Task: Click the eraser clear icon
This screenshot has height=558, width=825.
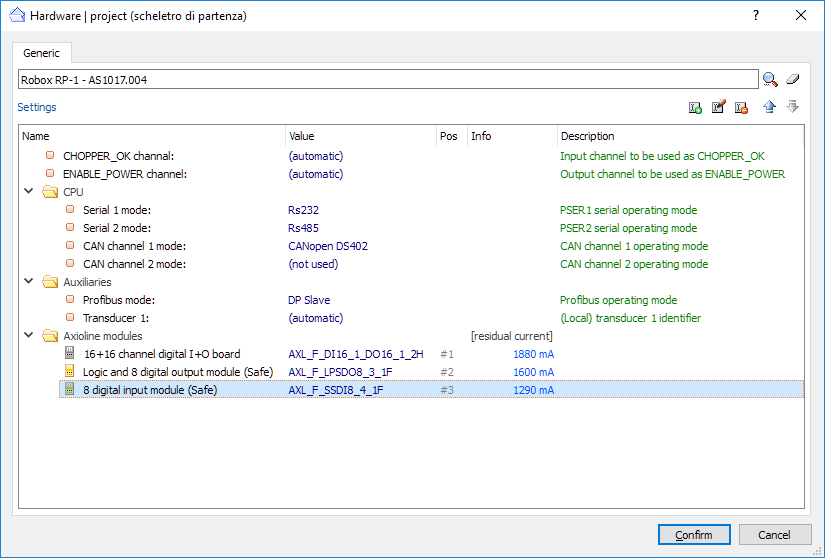Action: 793,79
